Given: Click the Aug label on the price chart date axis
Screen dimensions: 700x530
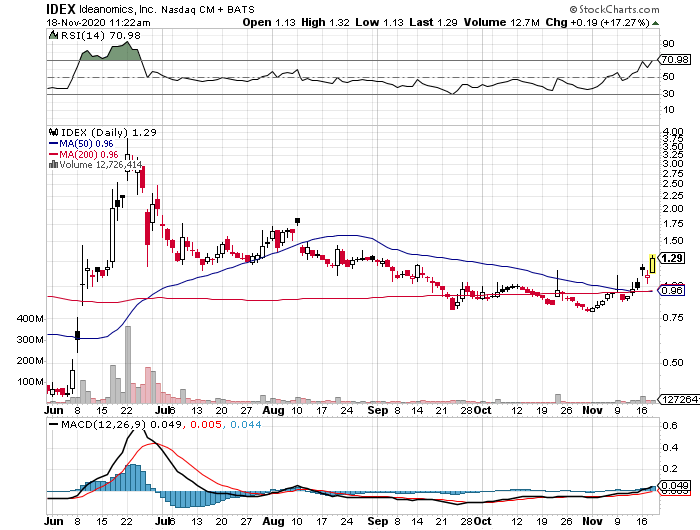Looking at the screenshot, I should [273, 410].
